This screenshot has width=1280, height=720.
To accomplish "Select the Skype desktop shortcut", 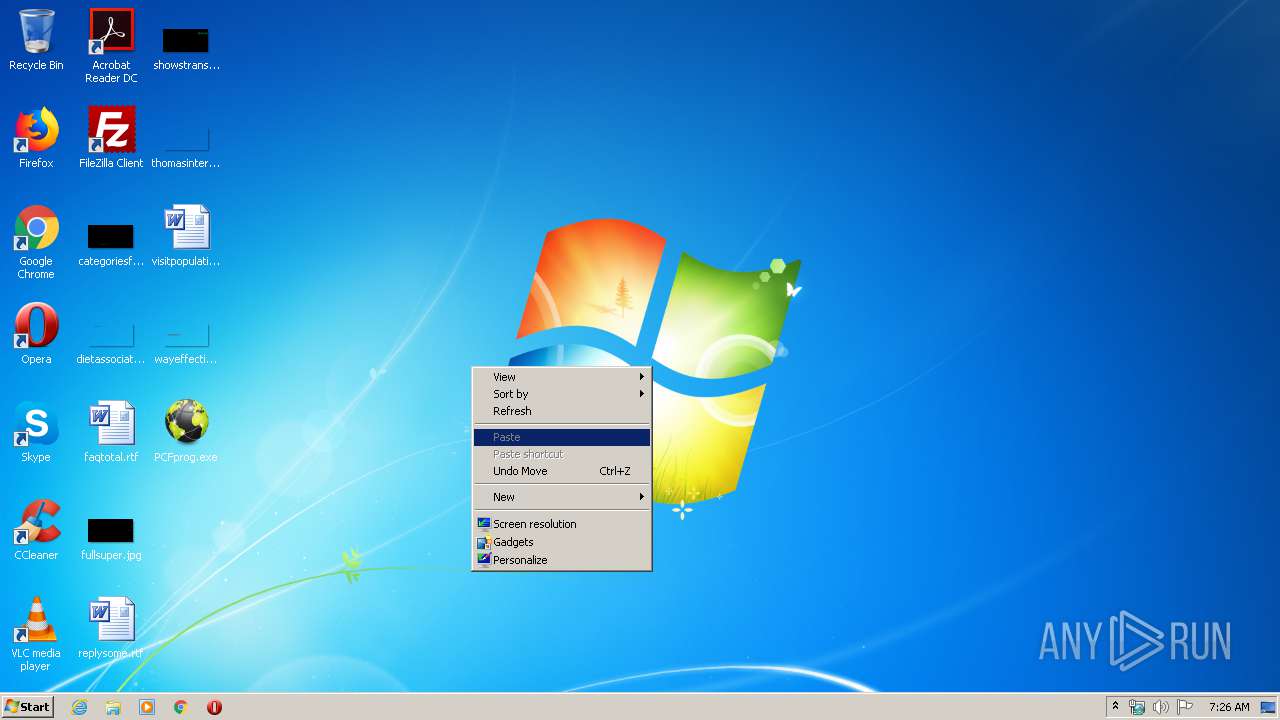I will [36, 432].
